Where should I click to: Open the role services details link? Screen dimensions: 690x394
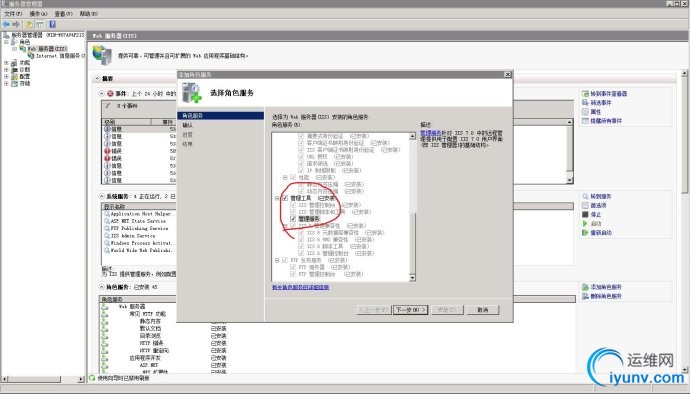click(301, 287)
